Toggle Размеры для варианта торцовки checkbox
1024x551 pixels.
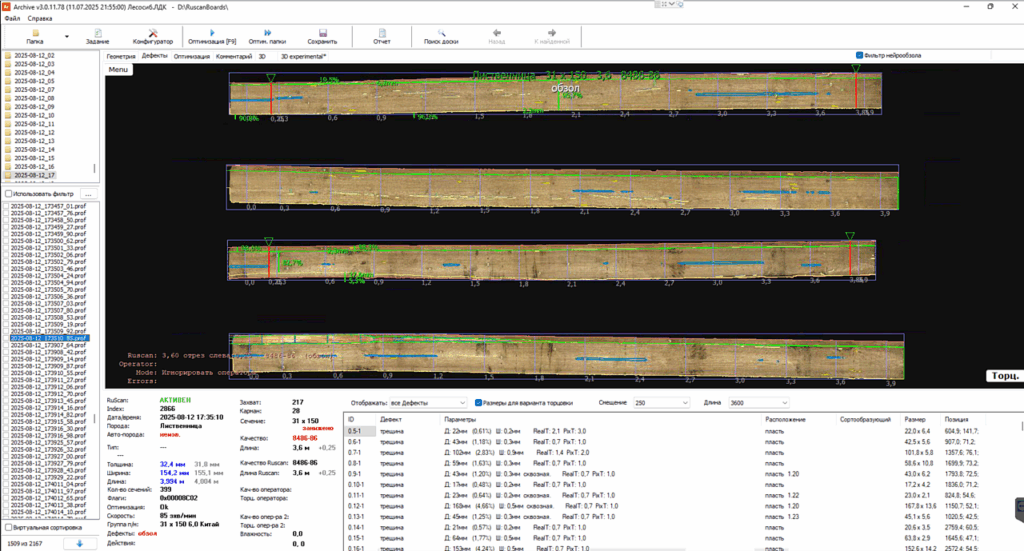[x=478, y=403]
